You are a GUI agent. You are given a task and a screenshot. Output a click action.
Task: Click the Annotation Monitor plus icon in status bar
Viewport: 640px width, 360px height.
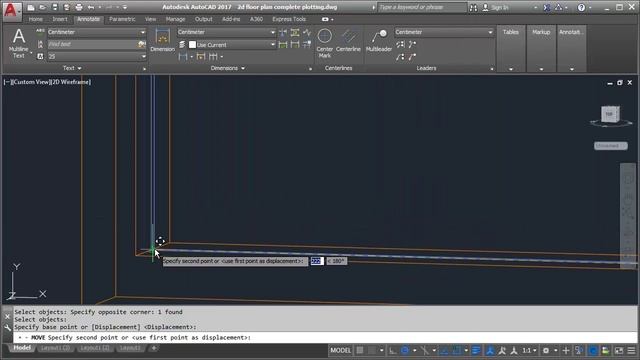point(566,350)
